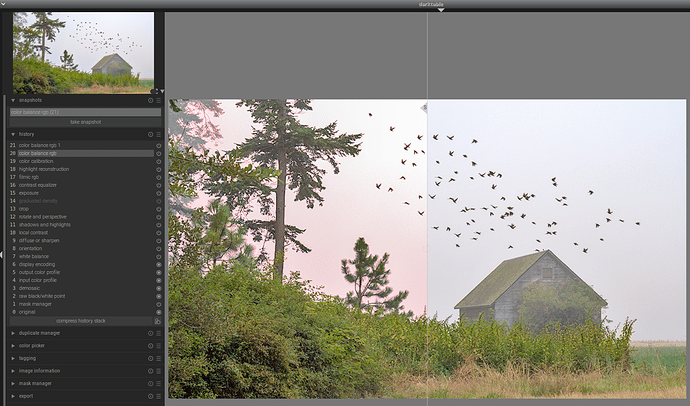Expand the color picker module
This screenshot has width=690, height=406.
(x=13, y=346)
